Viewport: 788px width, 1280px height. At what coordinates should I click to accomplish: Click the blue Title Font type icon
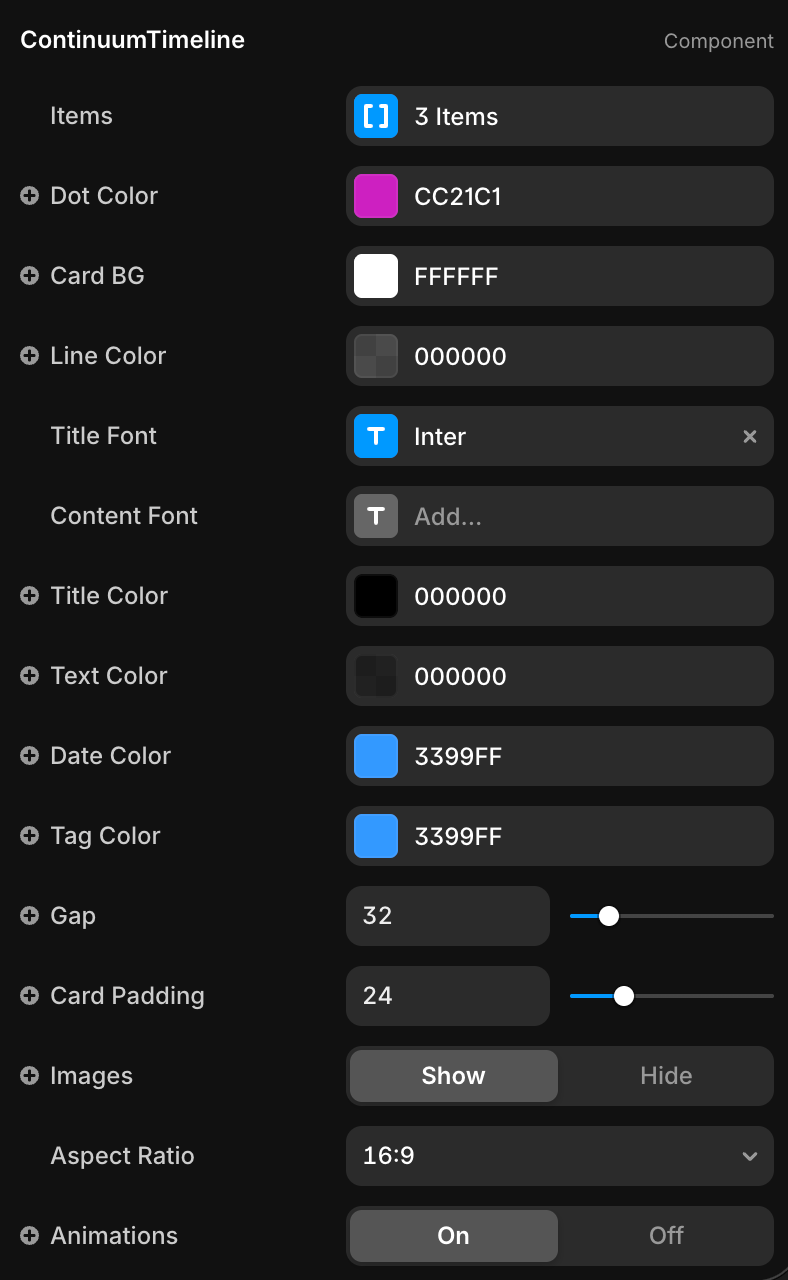click(376, 436)
